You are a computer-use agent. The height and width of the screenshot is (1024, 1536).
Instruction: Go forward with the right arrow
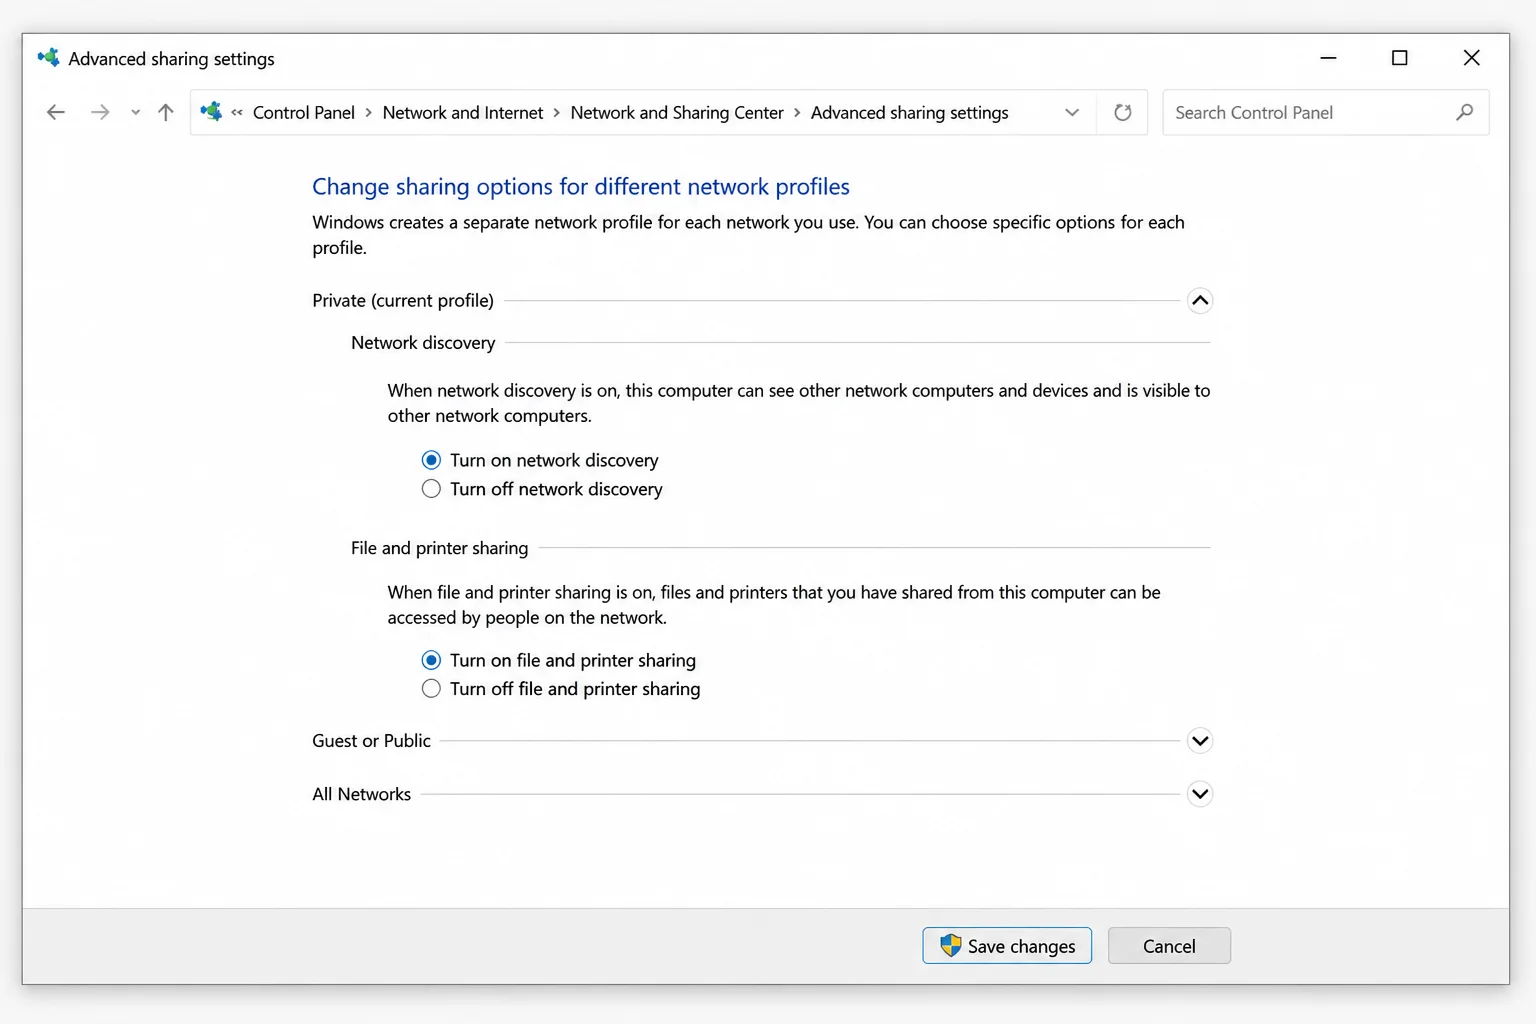click(100, 113)
